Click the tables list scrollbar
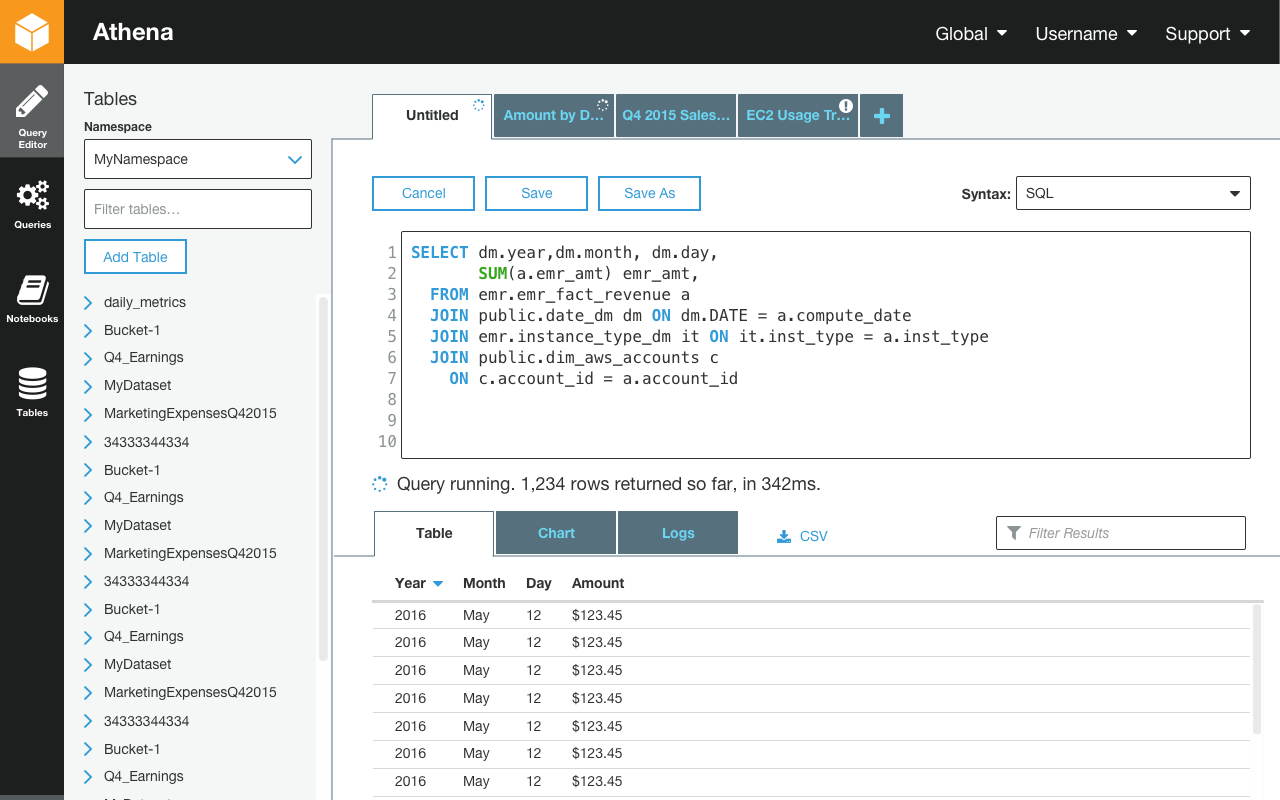The image size is (1280, 800). coord(323,479)
